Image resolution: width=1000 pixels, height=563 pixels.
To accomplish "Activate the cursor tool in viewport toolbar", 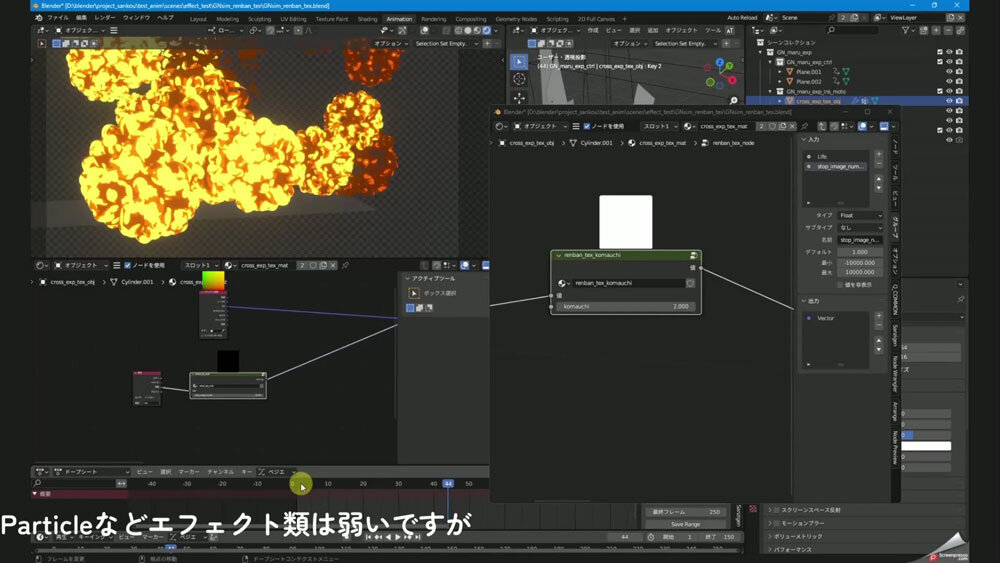I will [x=519, y=79].
